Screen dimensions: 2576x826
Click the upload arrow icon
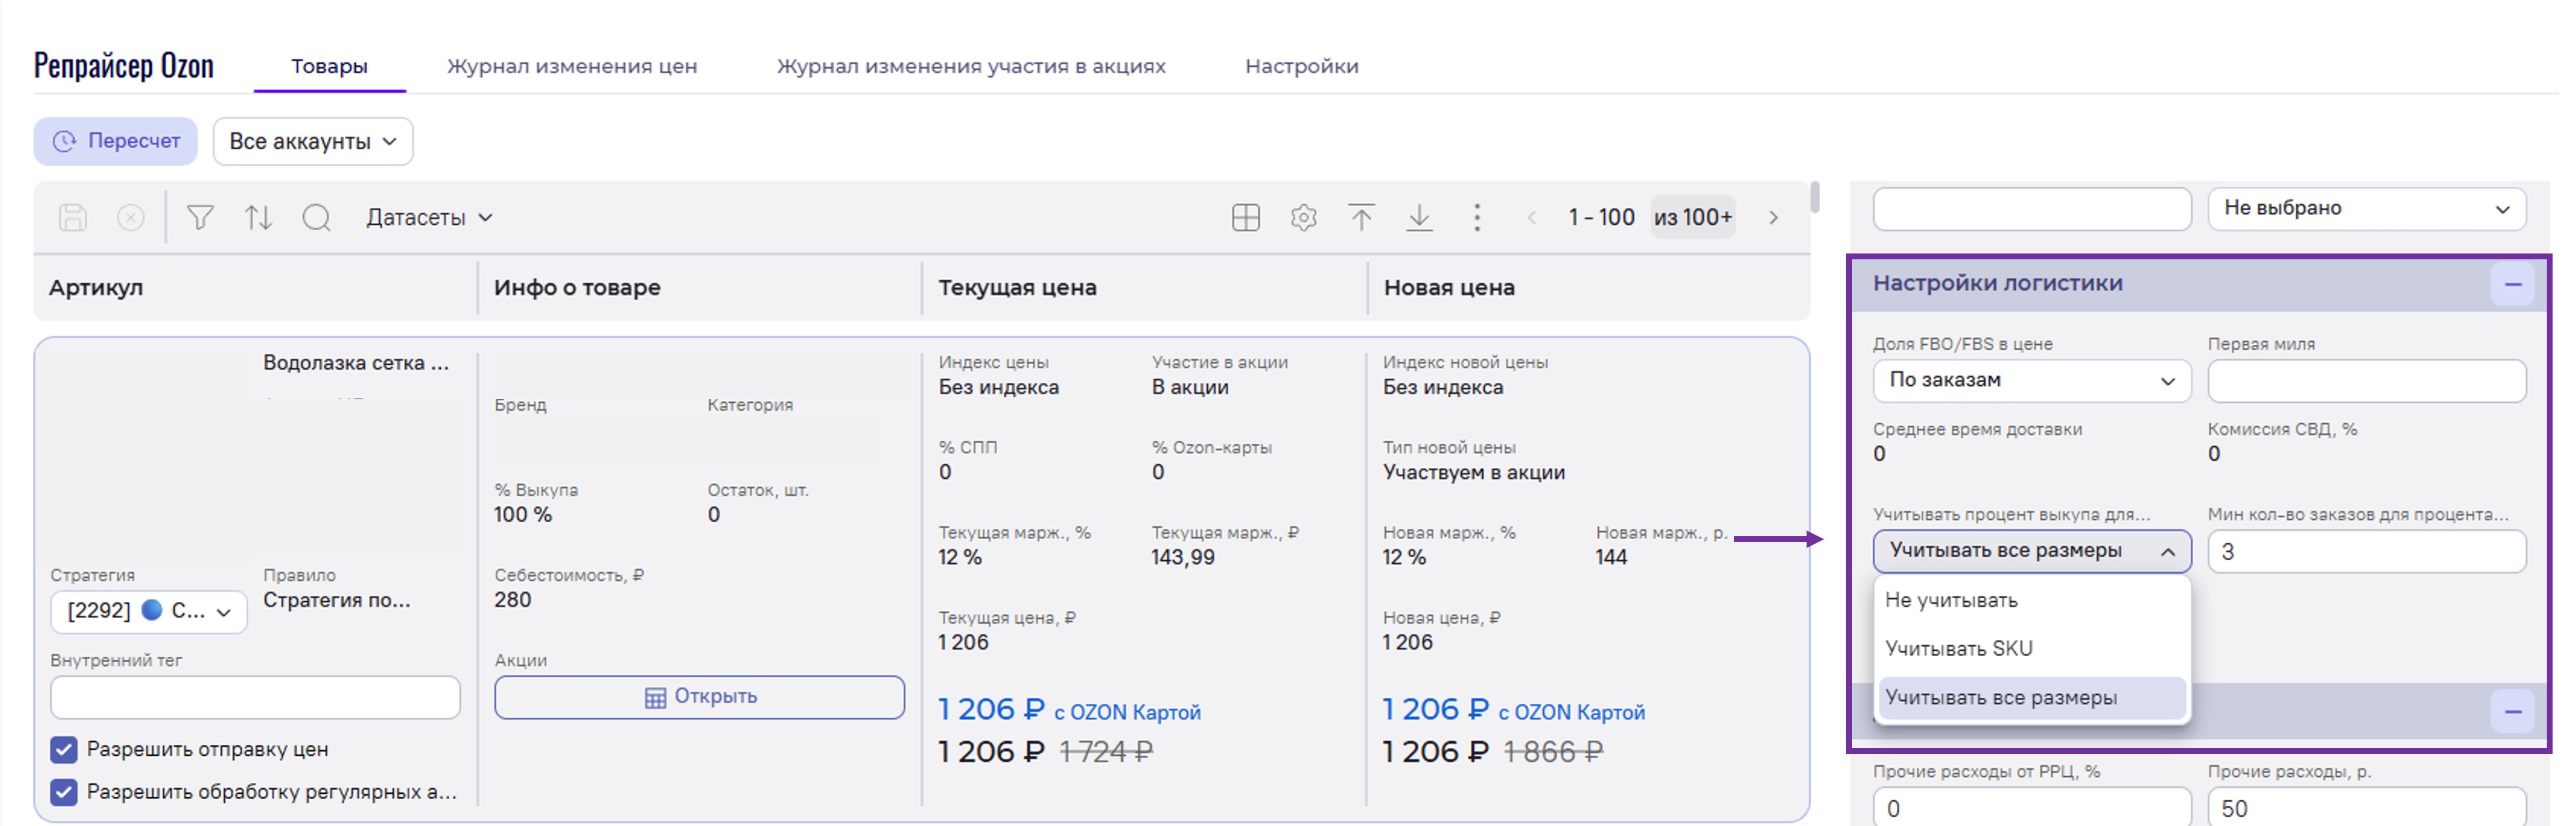[x=1361, y=217]
